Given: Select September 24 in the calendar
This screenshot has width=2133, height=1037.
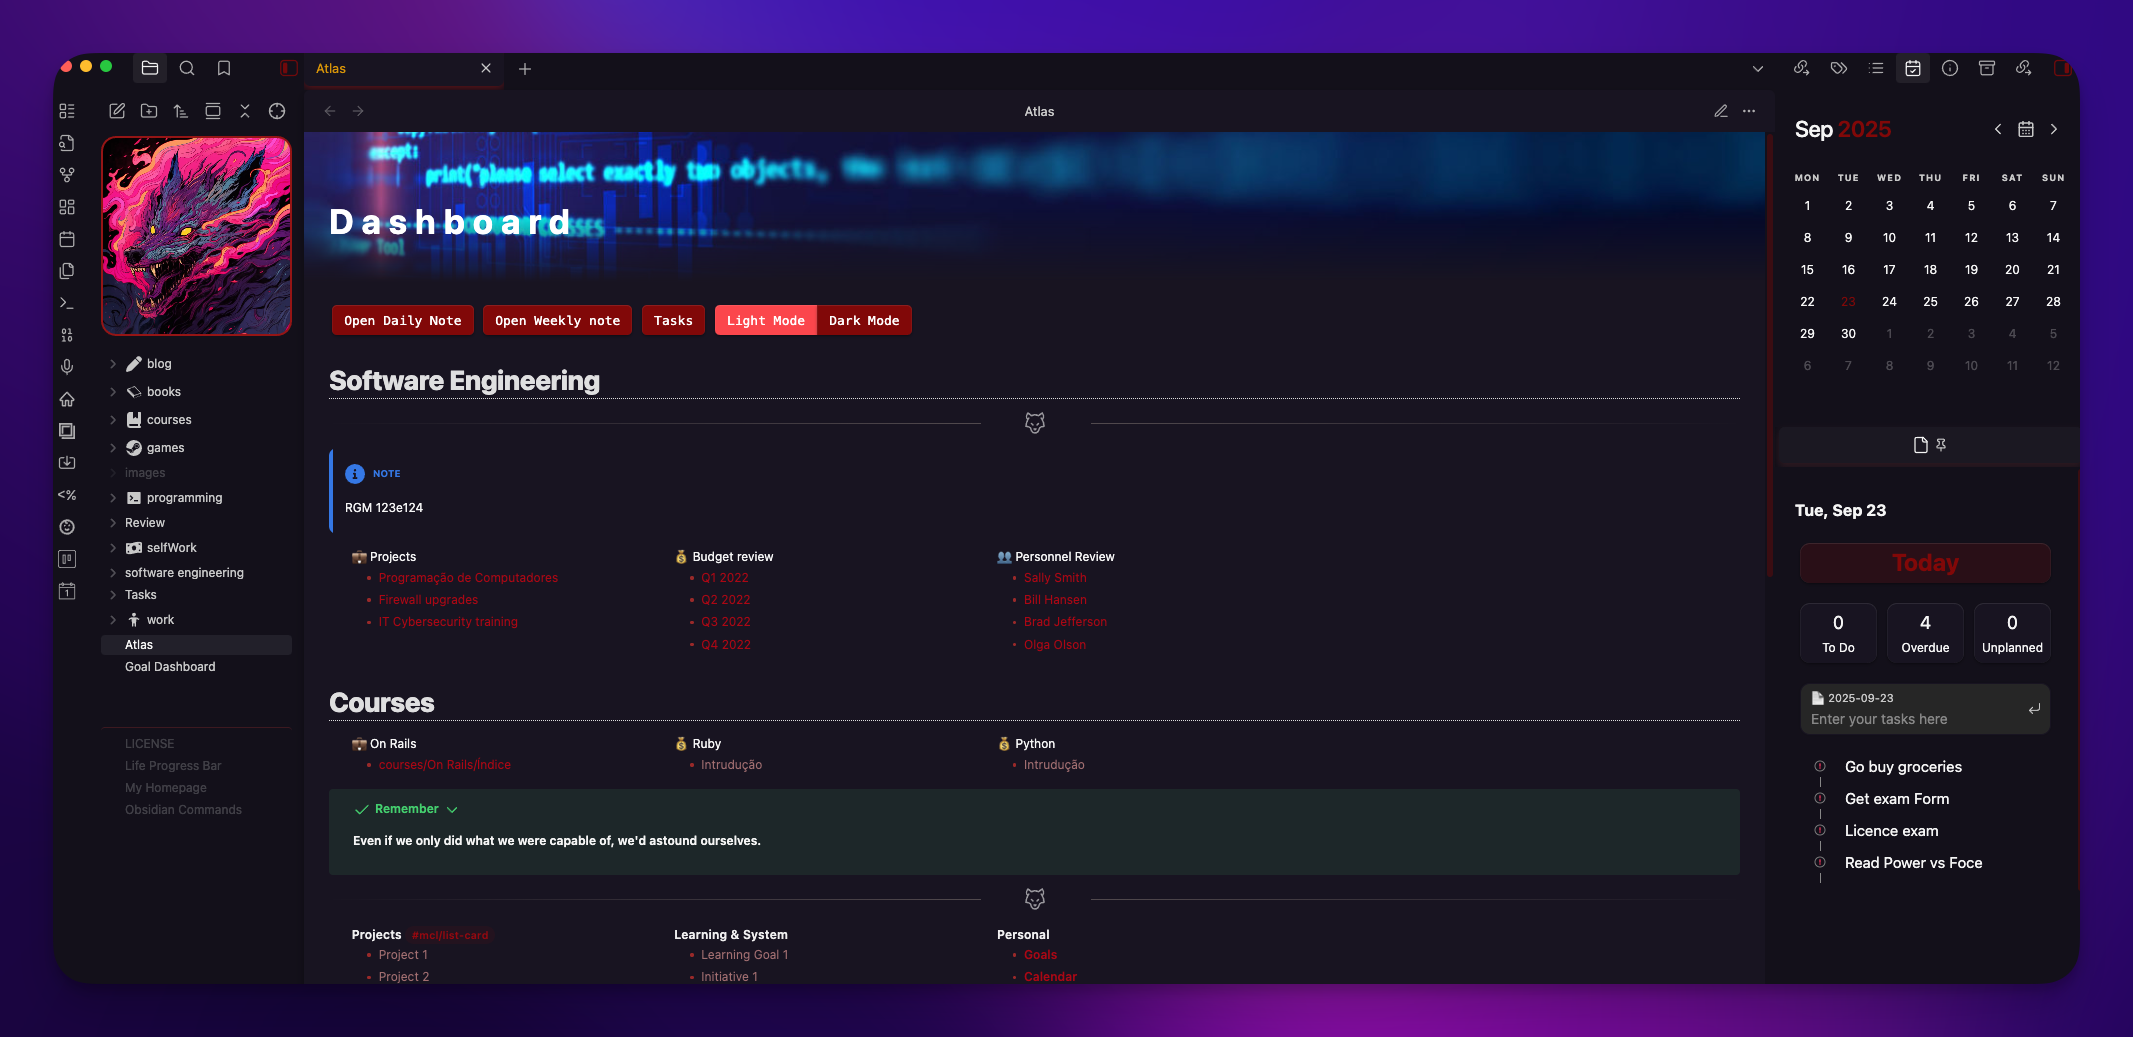Looking at the screenshot, I should (1889, 302).
